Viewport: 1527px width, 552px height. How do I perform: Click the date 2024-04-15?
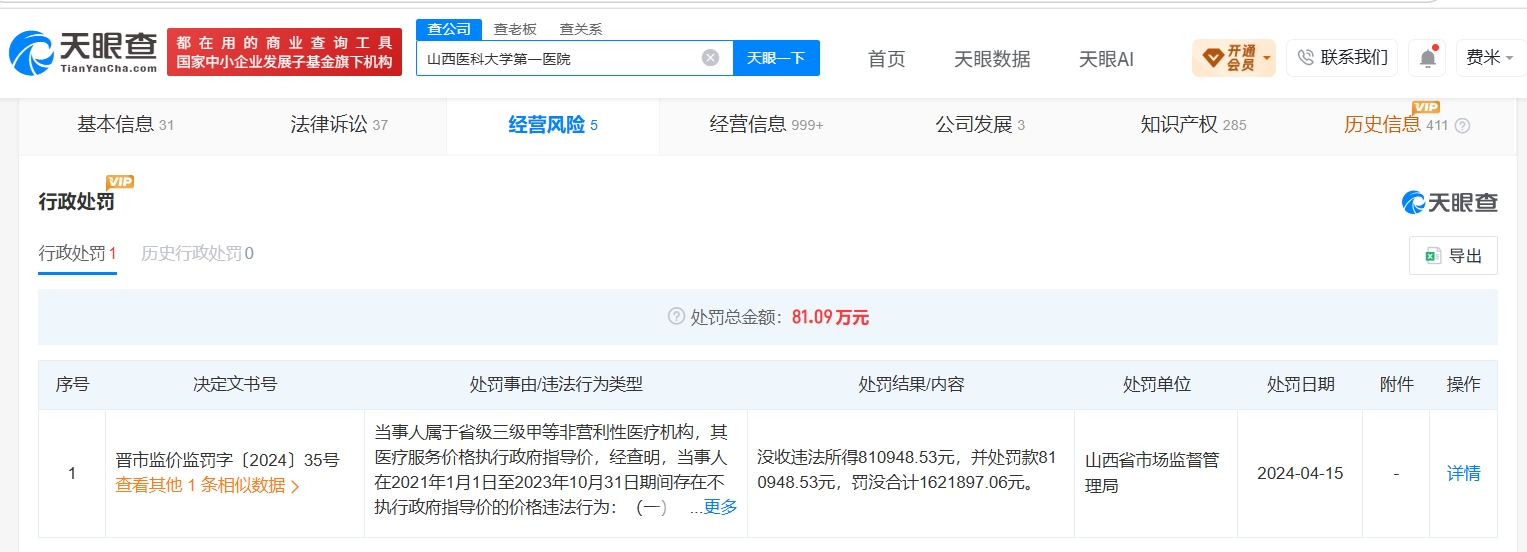[x=1300, y=474]
